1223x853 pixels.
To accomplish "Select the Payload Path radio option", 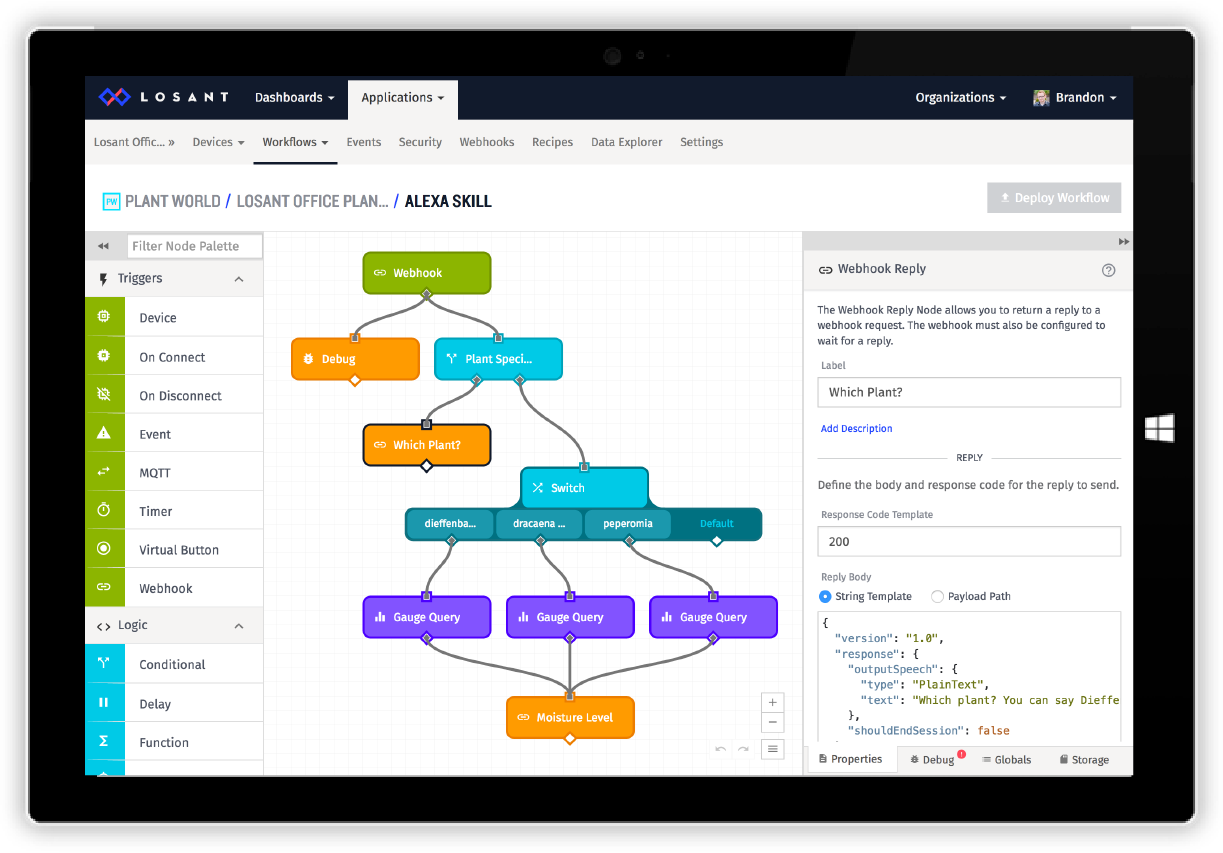I will click(937, 596).
